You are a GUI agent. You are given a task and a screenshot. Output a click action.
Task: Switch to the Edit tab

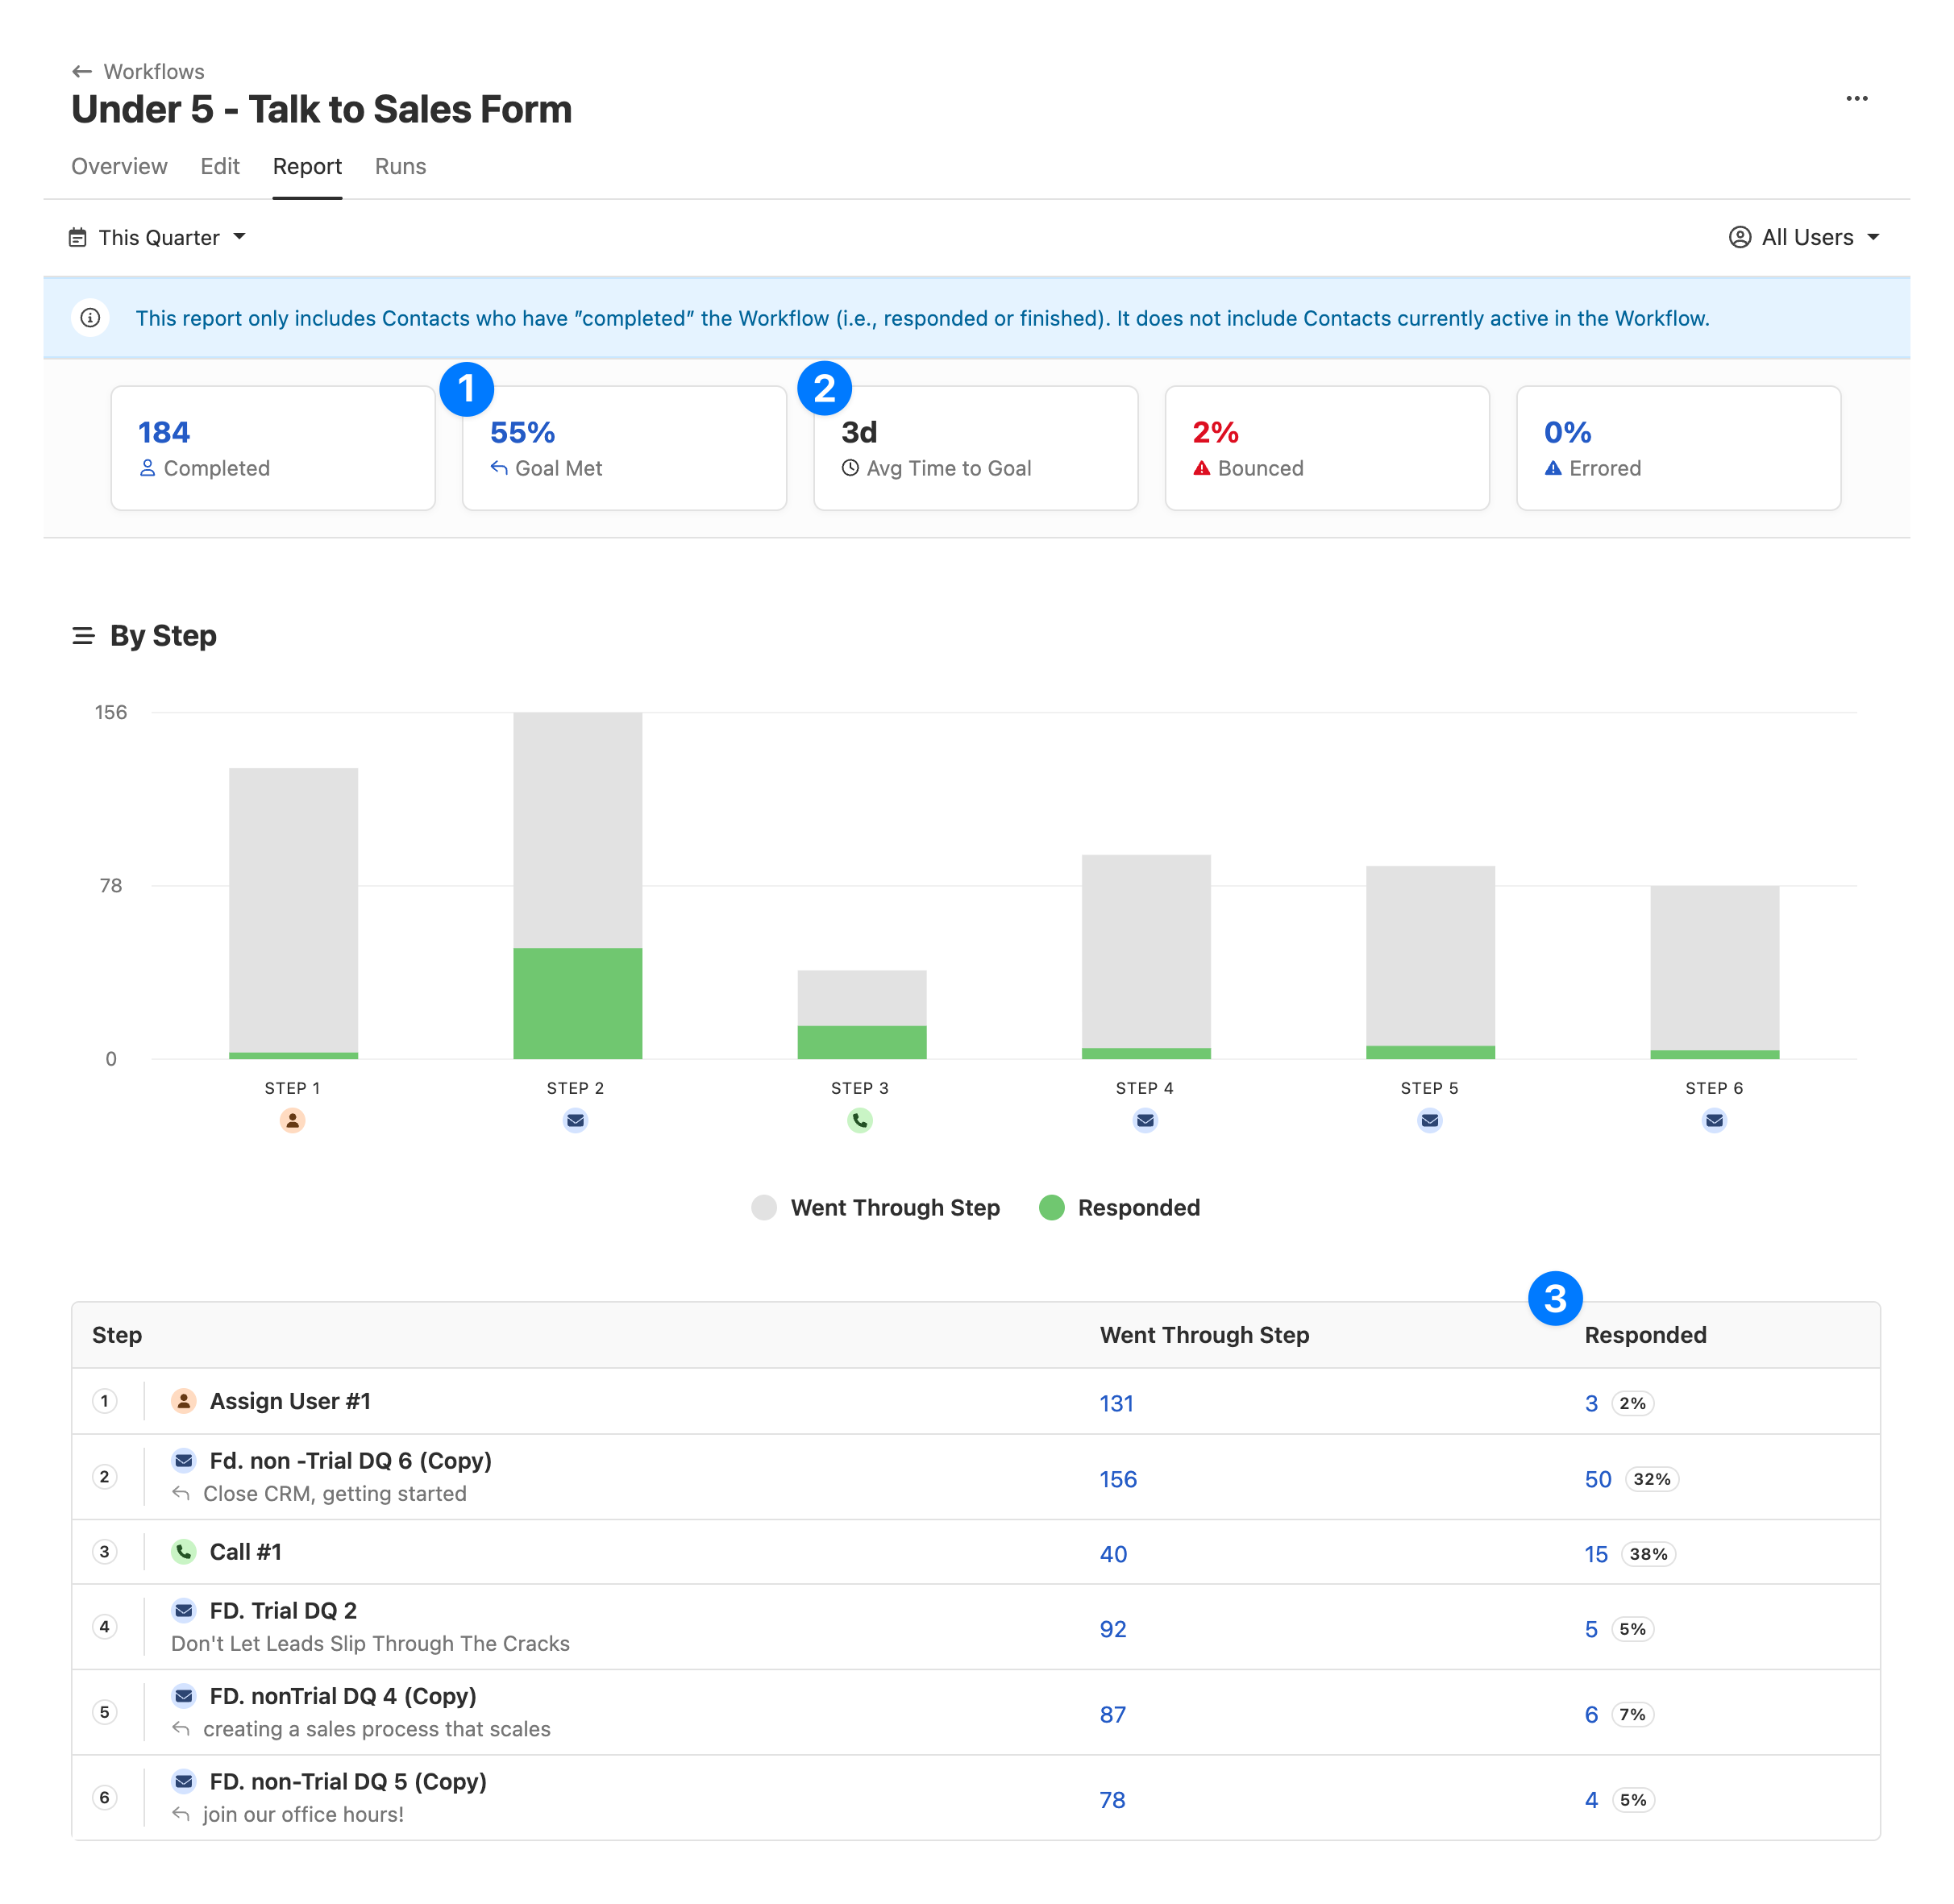click(x=220, y=166)
